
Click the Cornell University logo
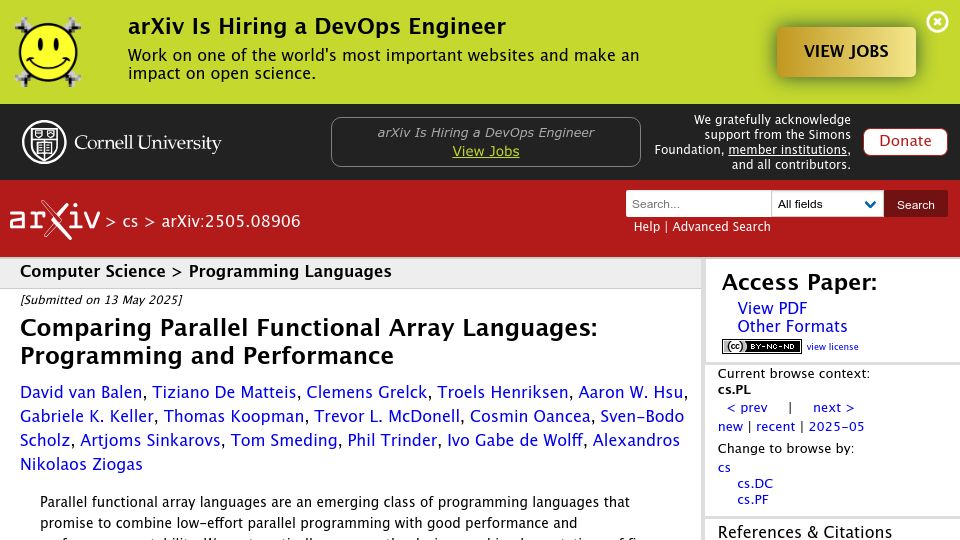[121, 142]
